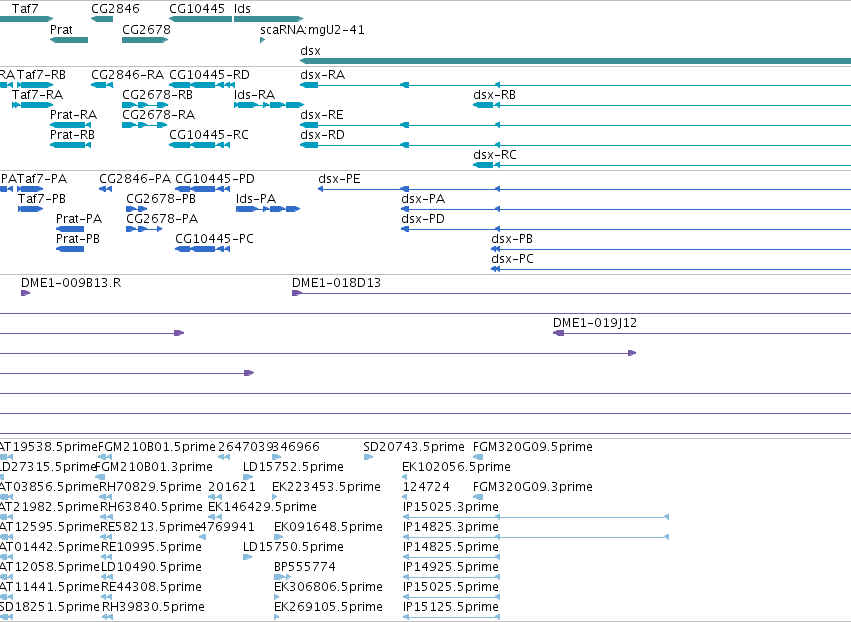
Task: Select the LD15750.5prime EST label
Action: [293, 547]
